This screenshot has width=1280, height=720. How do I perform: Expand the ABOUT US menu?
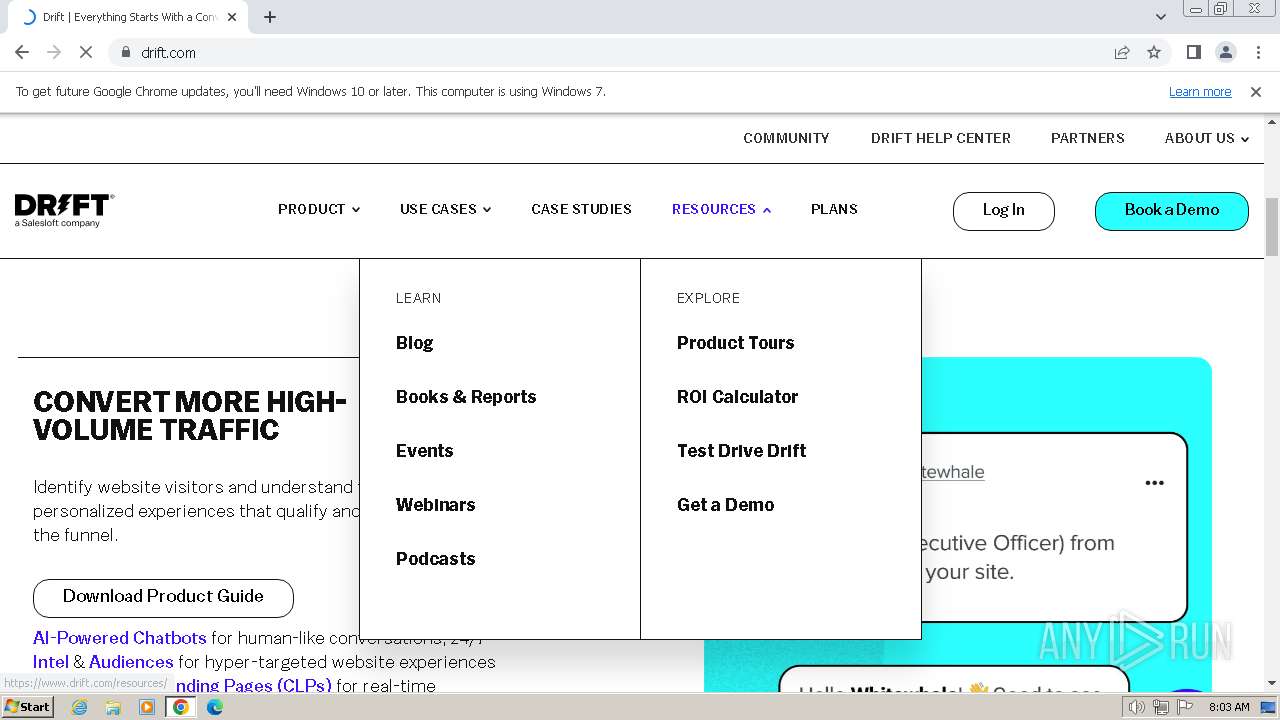[1206, 138]
